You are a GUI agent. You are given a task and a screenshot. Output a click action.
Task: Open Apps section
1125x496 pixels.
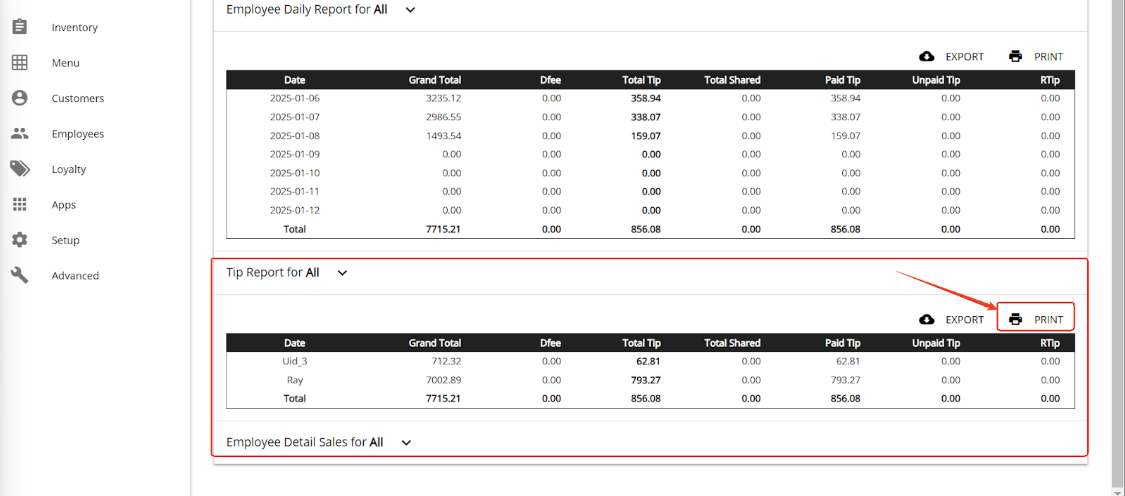coord(64,205)
